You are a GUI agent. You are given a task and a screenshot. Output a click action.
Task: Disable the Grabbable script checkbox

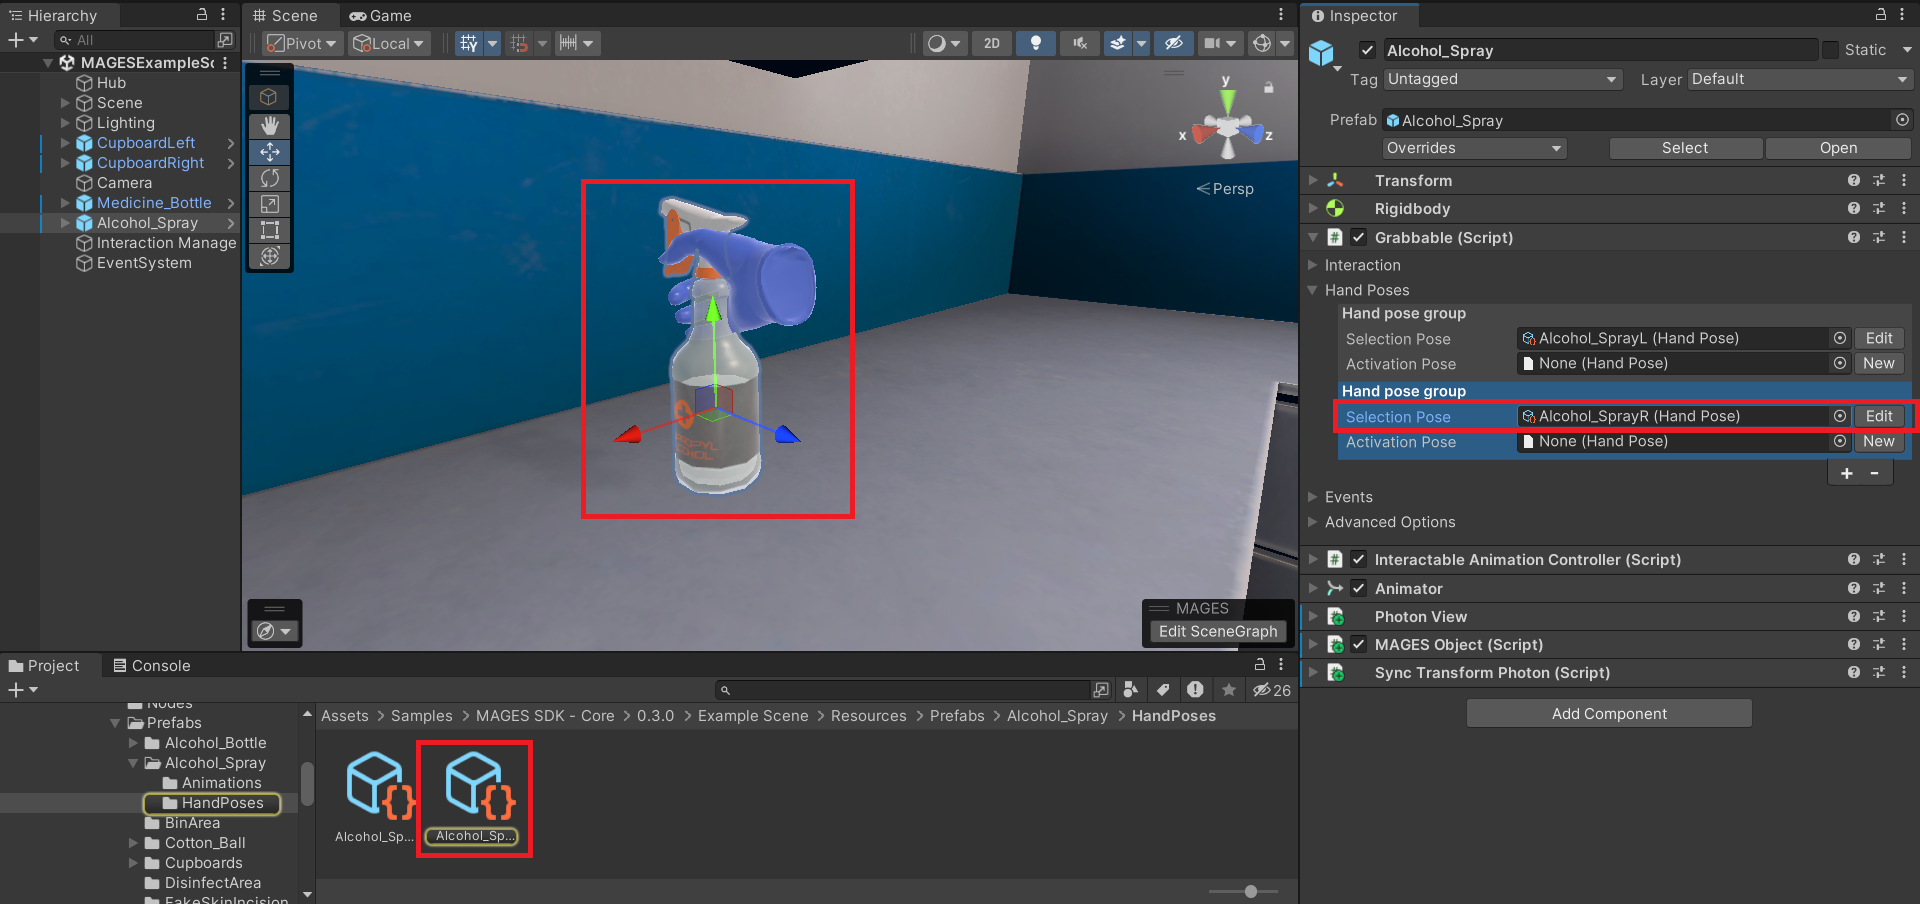click(x=1359, y=237)
